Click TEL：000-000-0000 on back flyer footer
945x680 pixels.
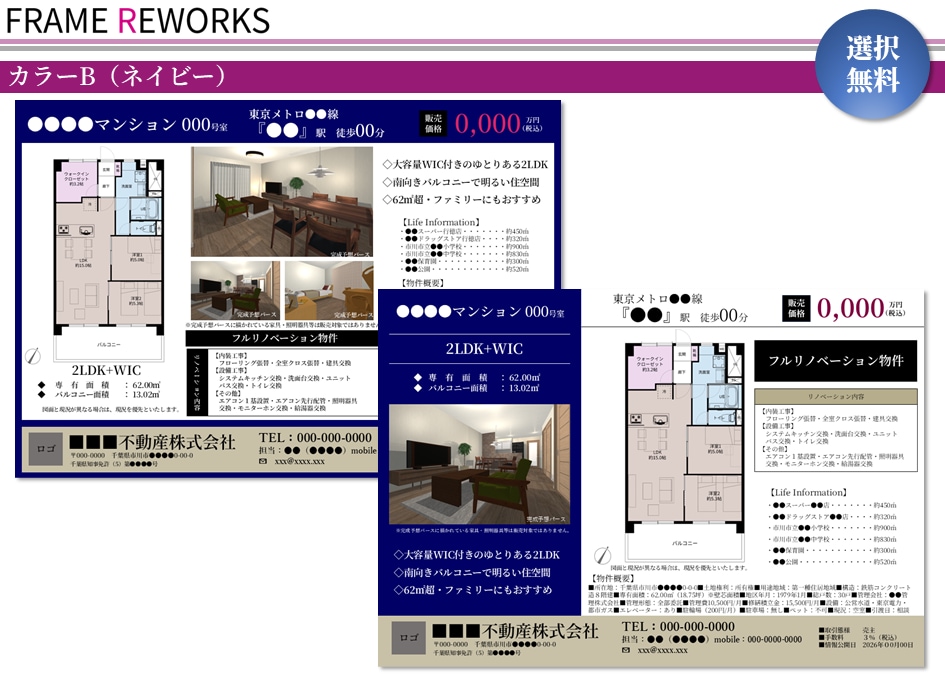tap(315, 438)
